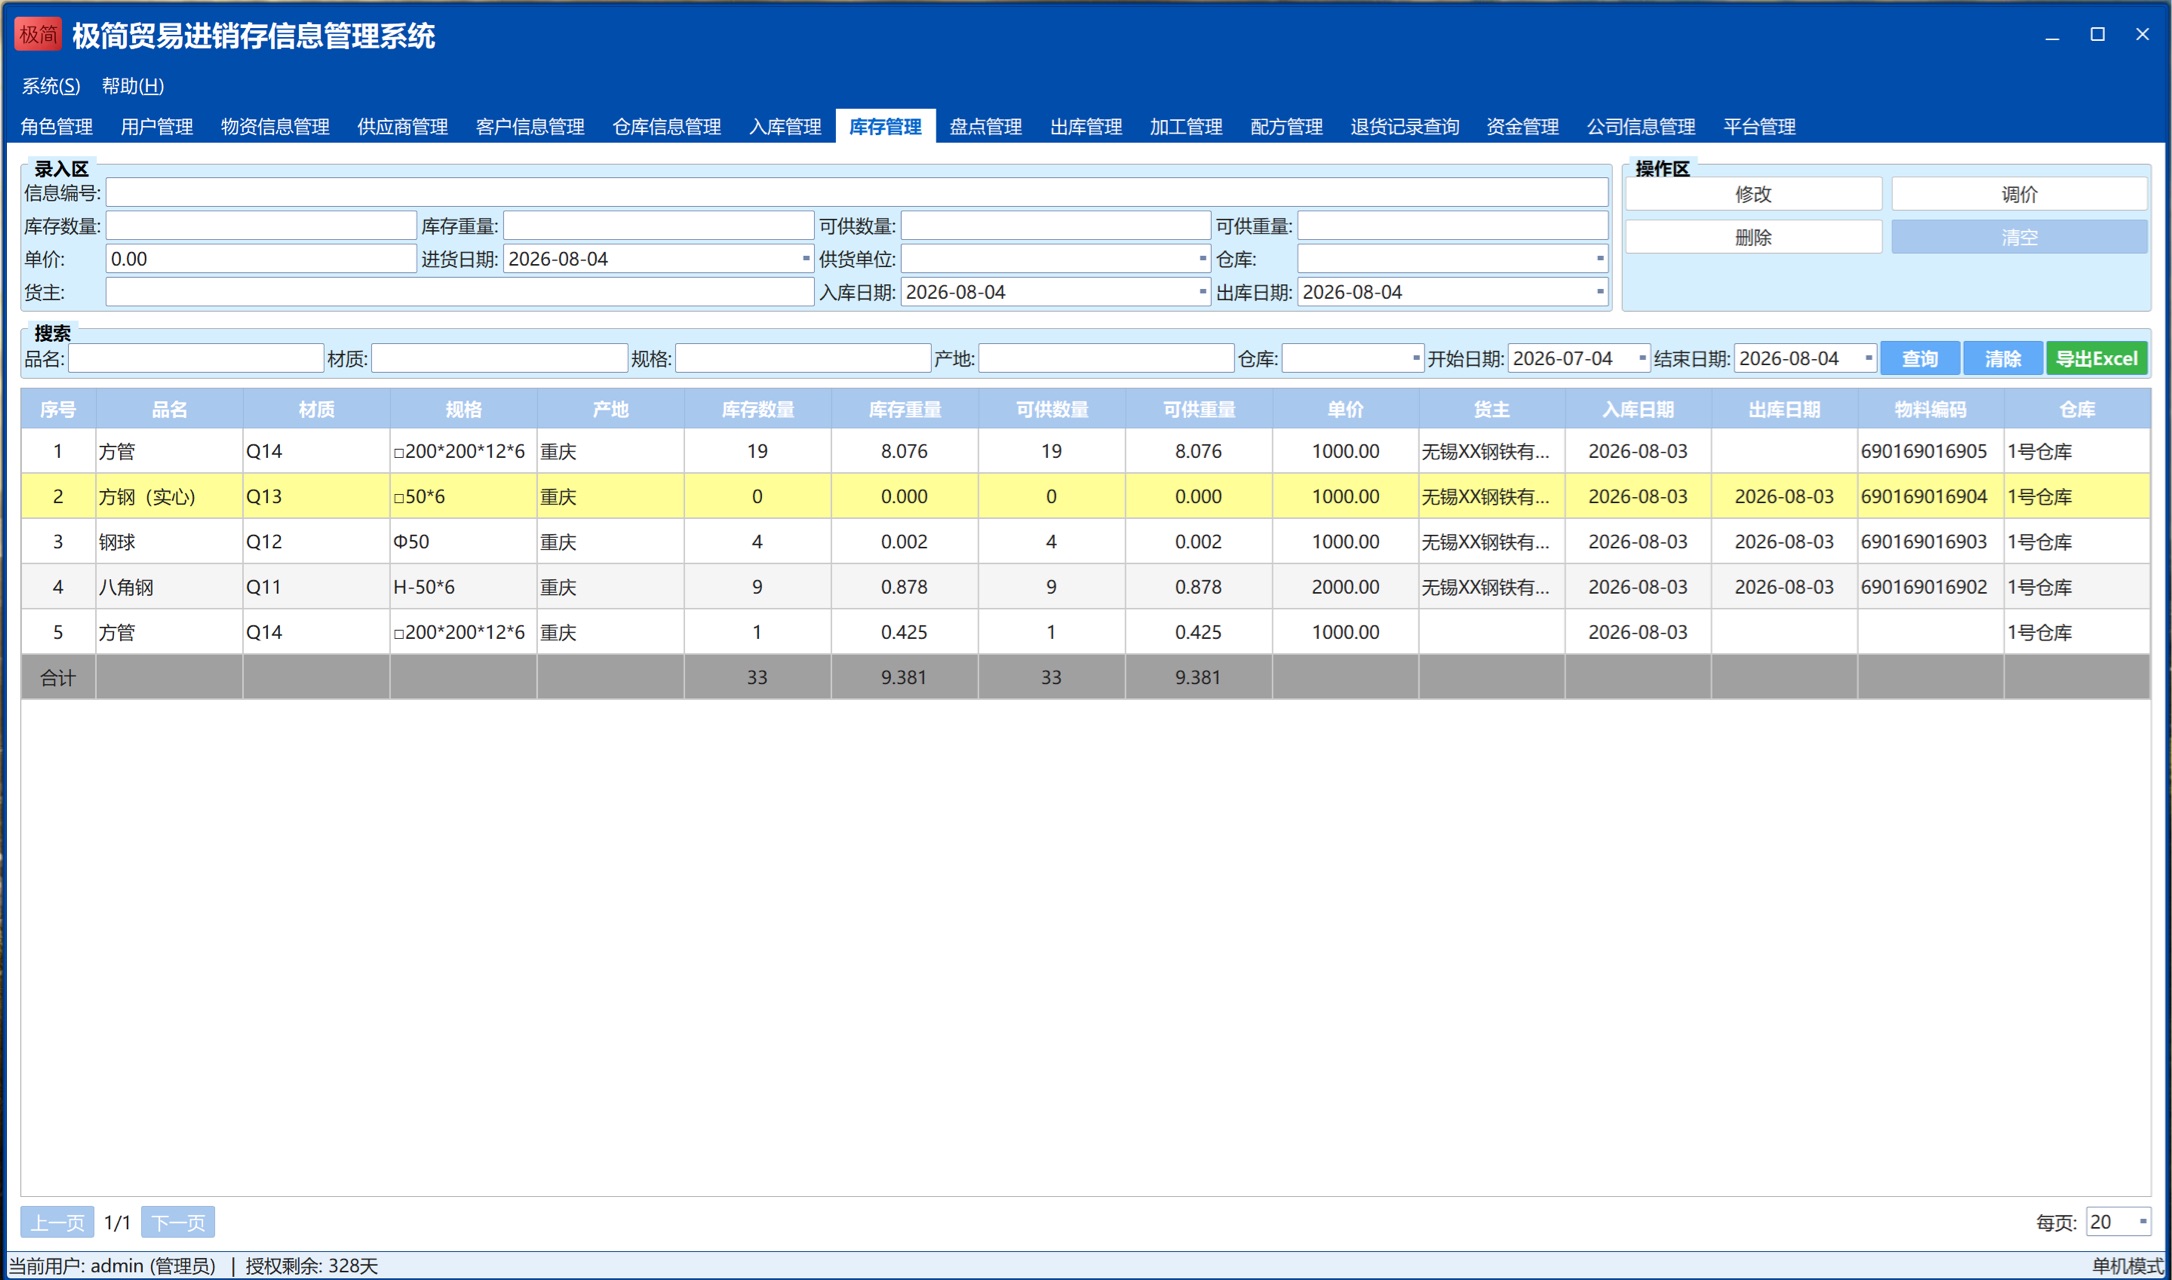This screenshot has width=2172, height=1280.
Task: Click the 清除 button in search bar
Action: point(2003,358)
